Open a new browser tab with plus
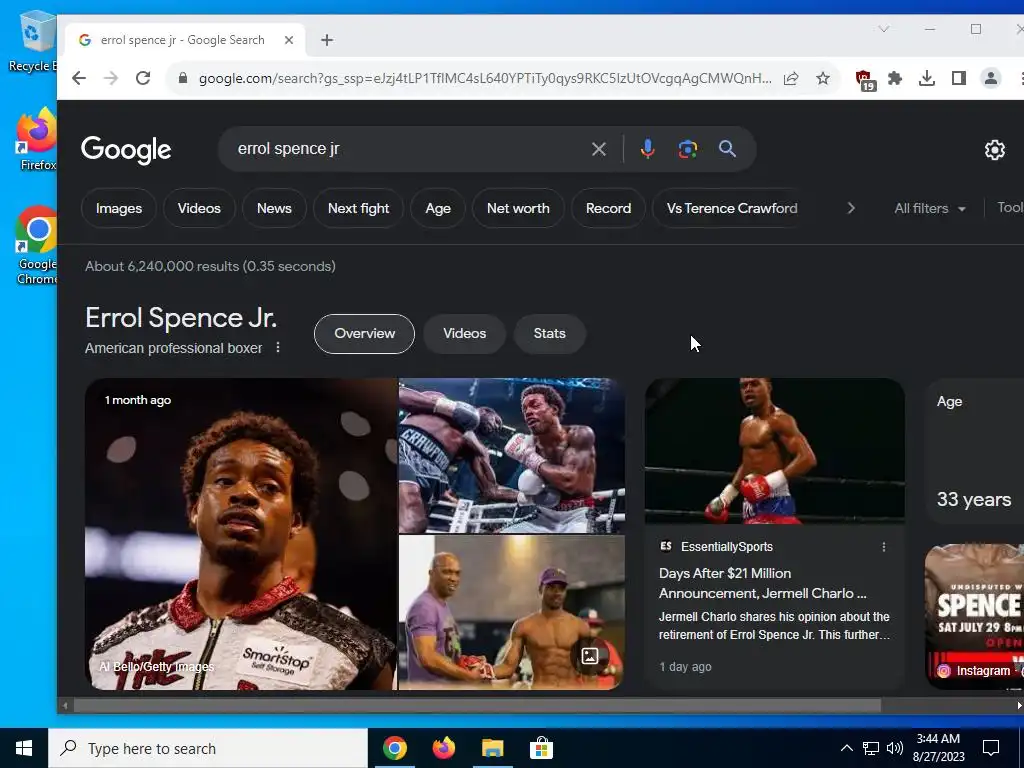Screen dimensions: 1024x768 coord(327,40)
